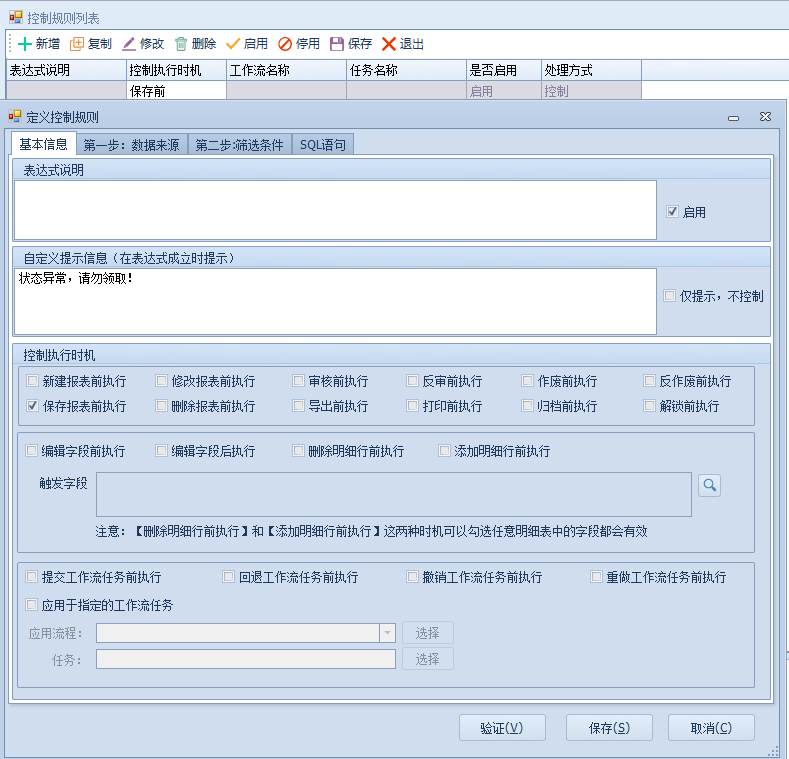789x759 pixels.
Task: Click the 验证(V) button
Action: (x=502, y=727)
